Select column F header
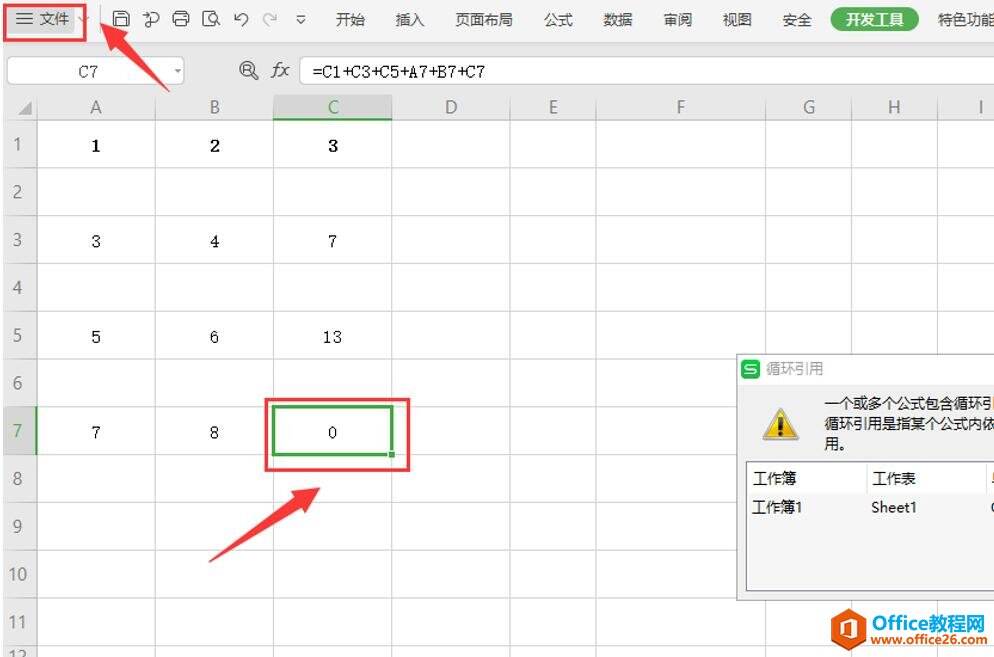 (681, 107)
